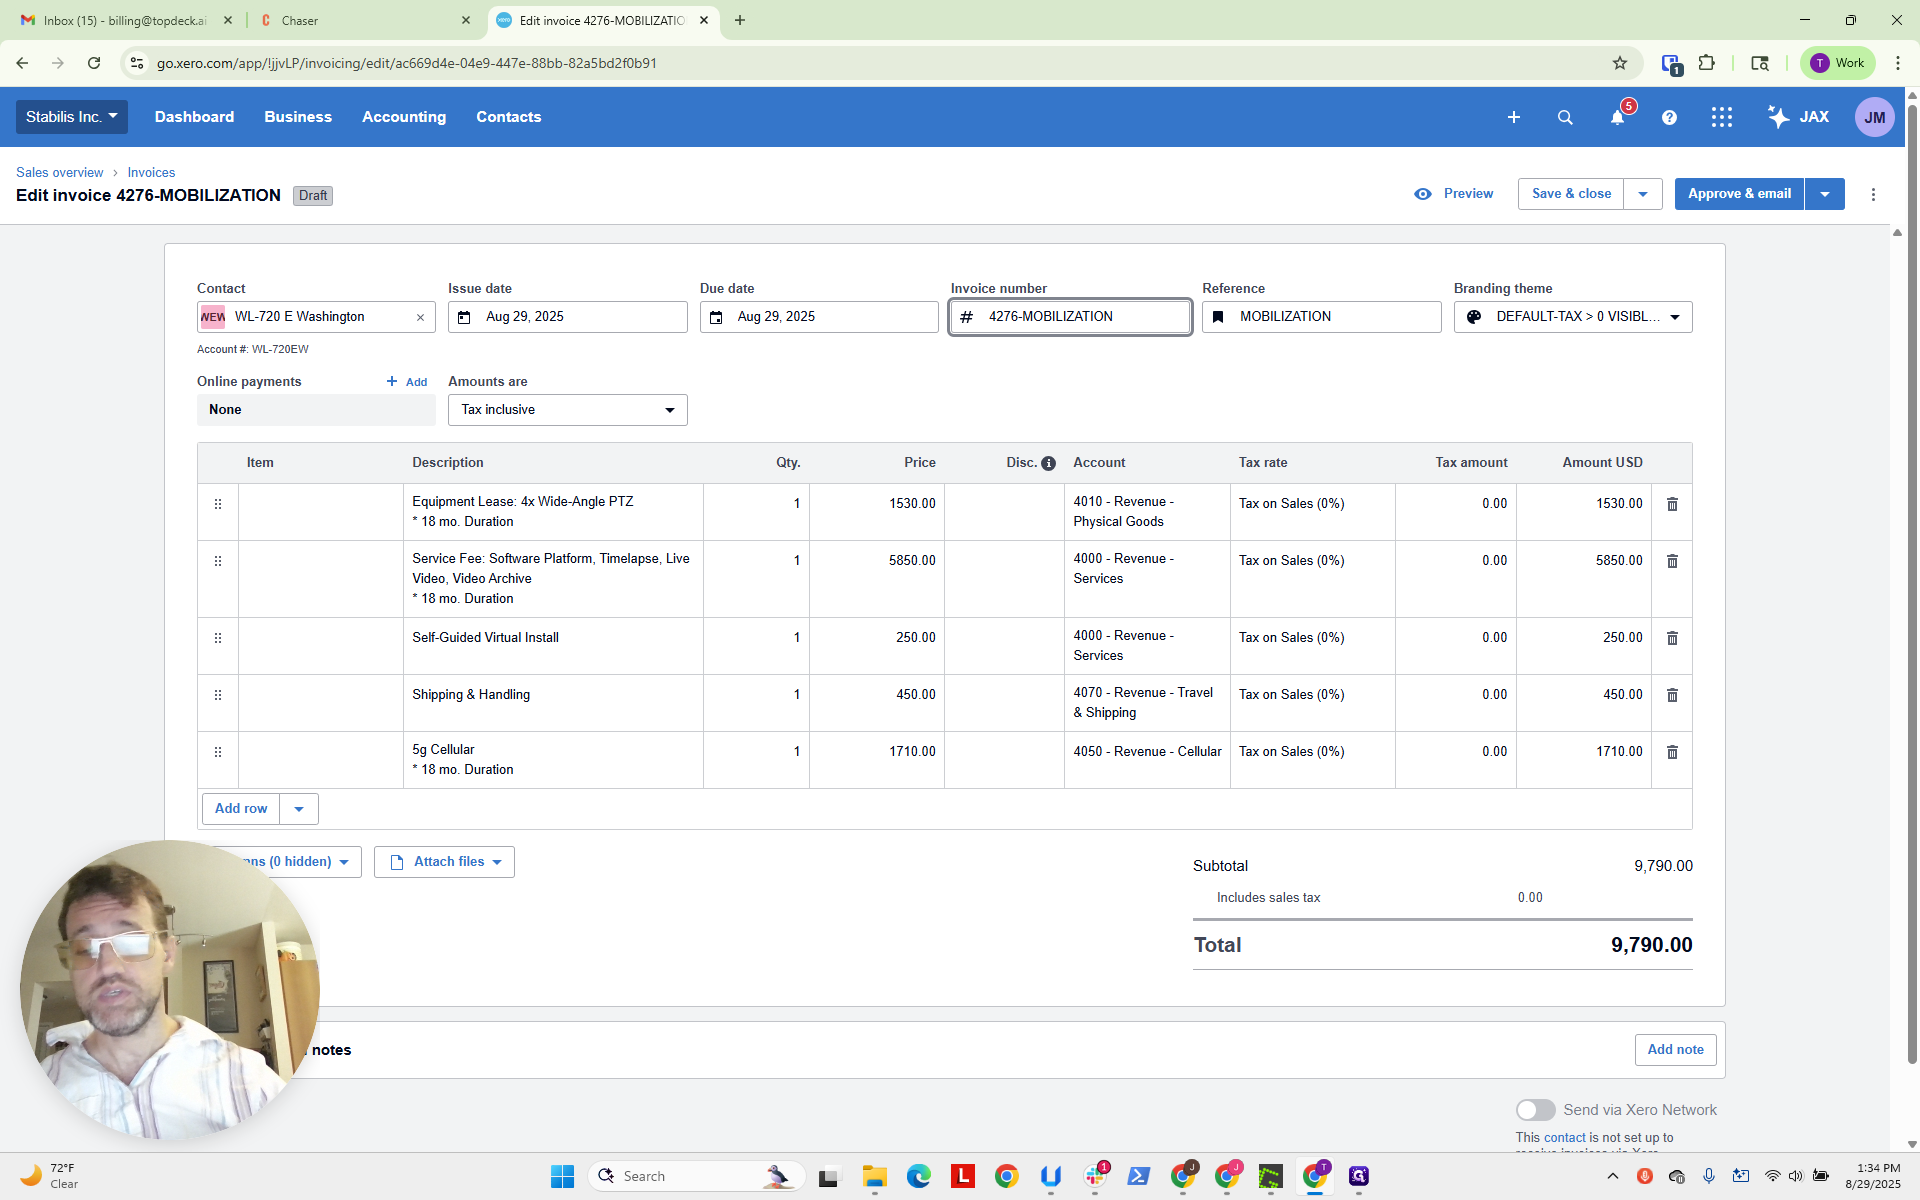Viewport: 1920px width, 1200px height.
Task: Delete the Shipping & Handling line
Action: pos(1672,695)
